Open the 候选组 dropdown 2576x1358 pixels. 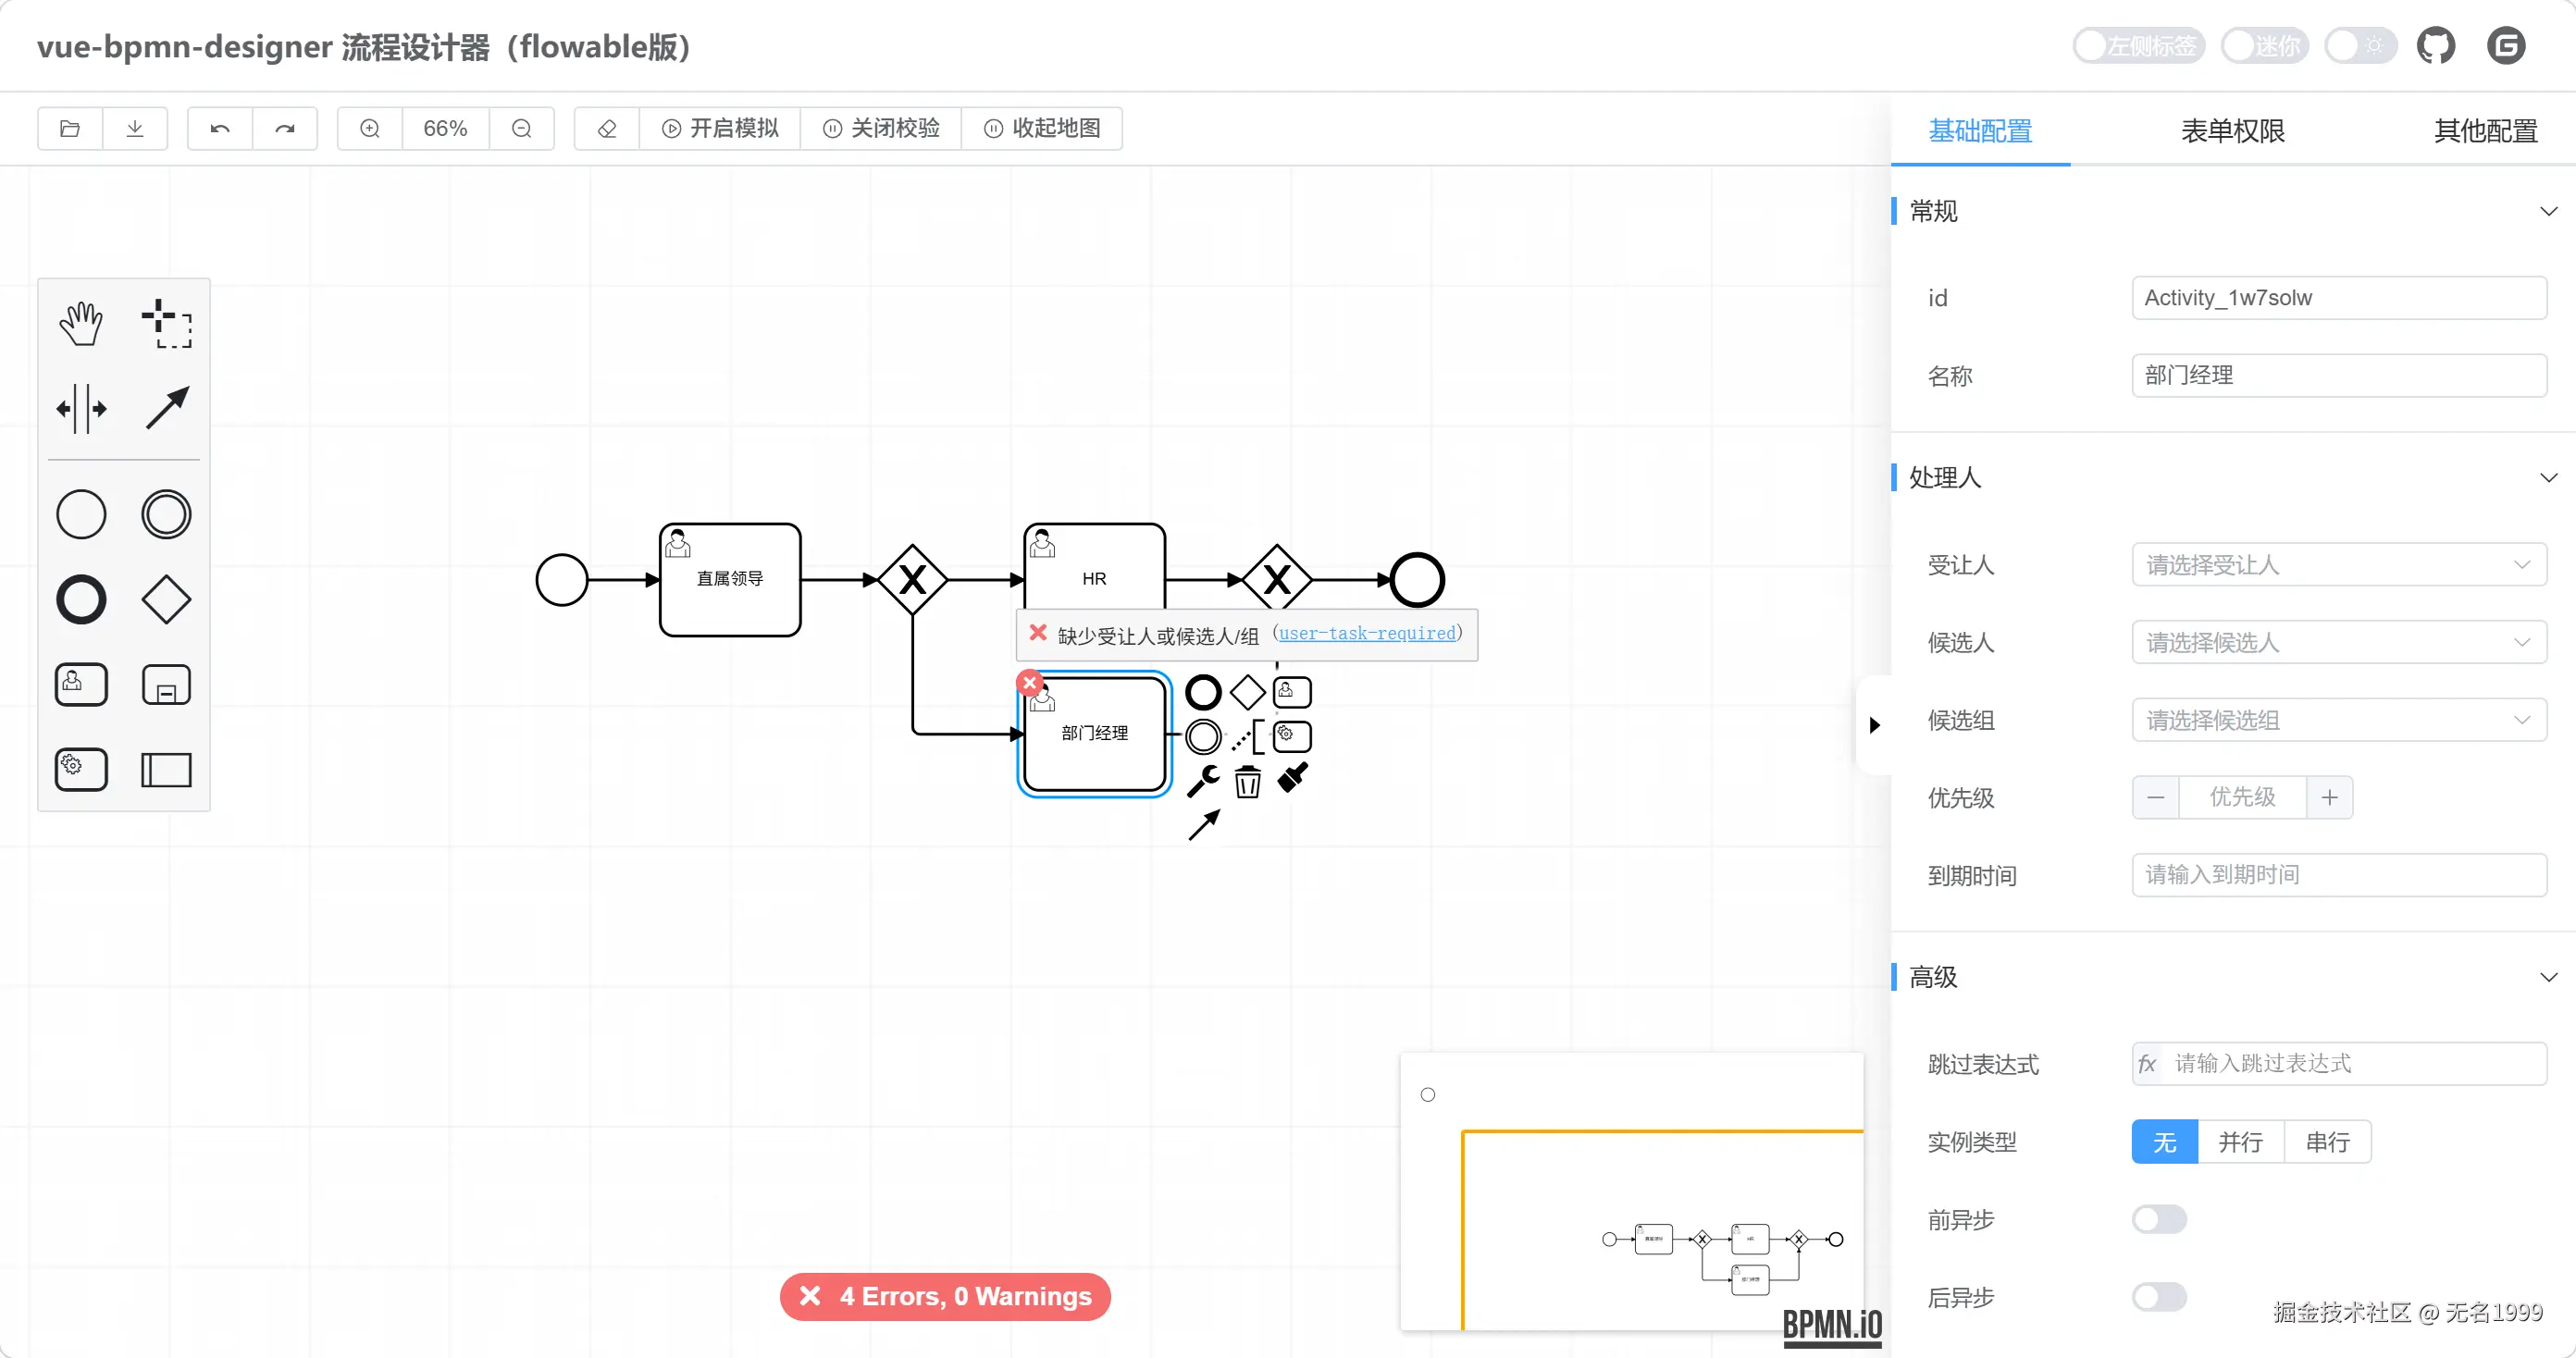click(2338, 720)
